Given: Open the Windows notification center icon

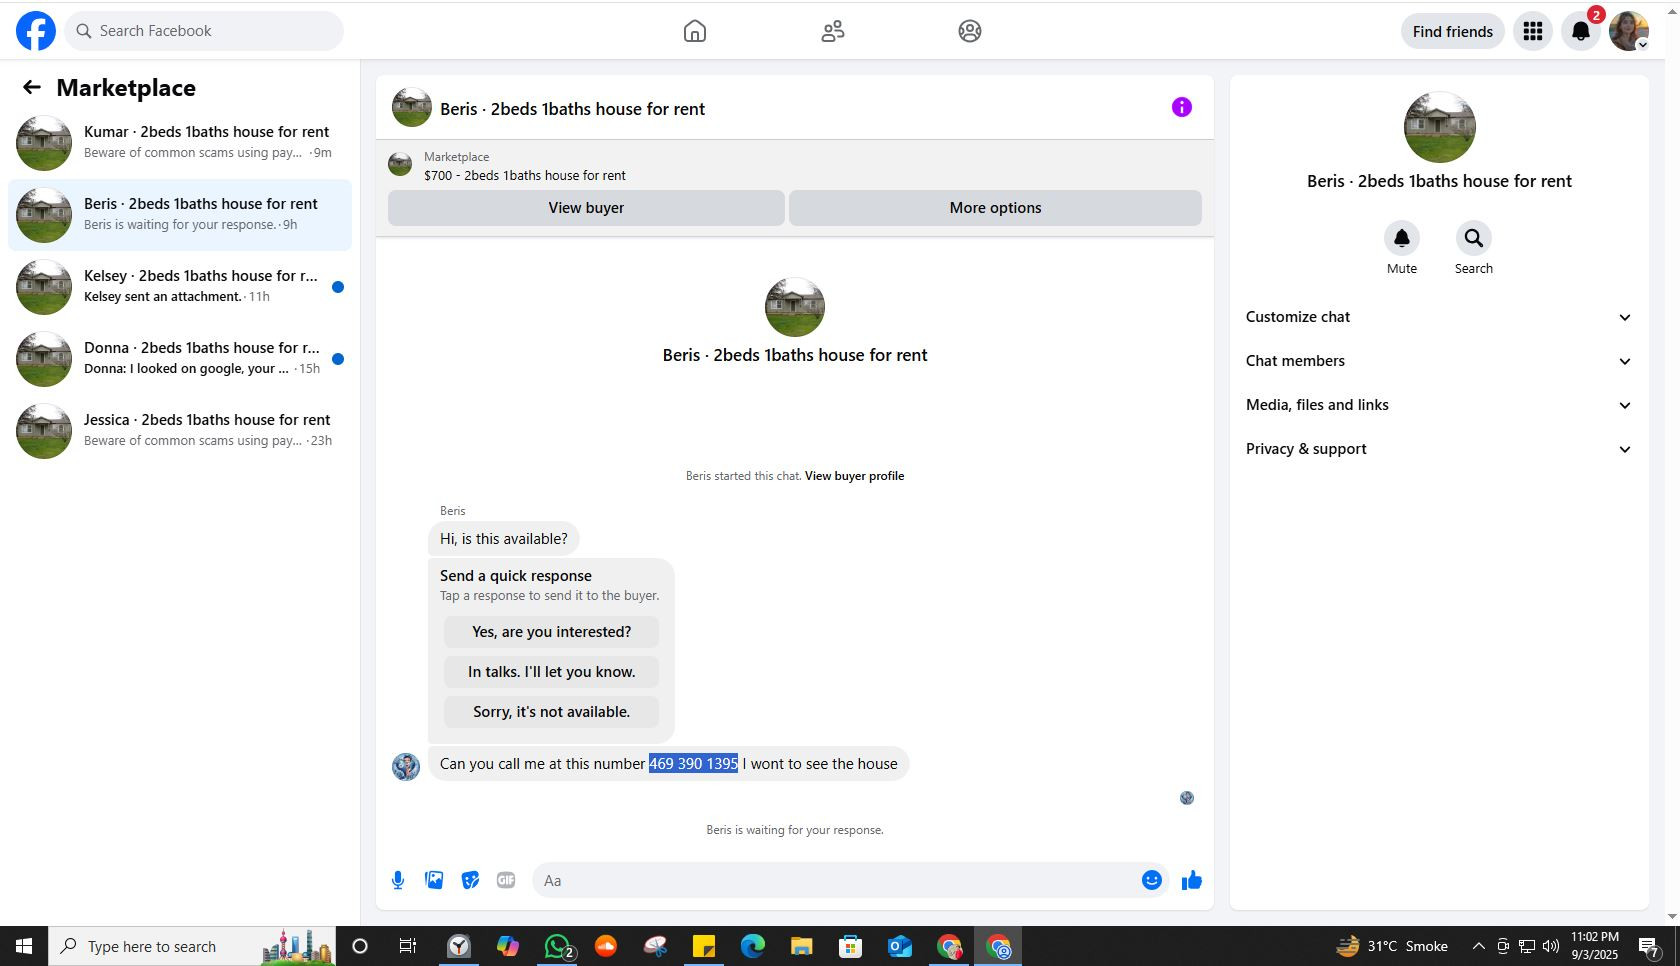Looking at the screenshot, I should pos(1651,946).
